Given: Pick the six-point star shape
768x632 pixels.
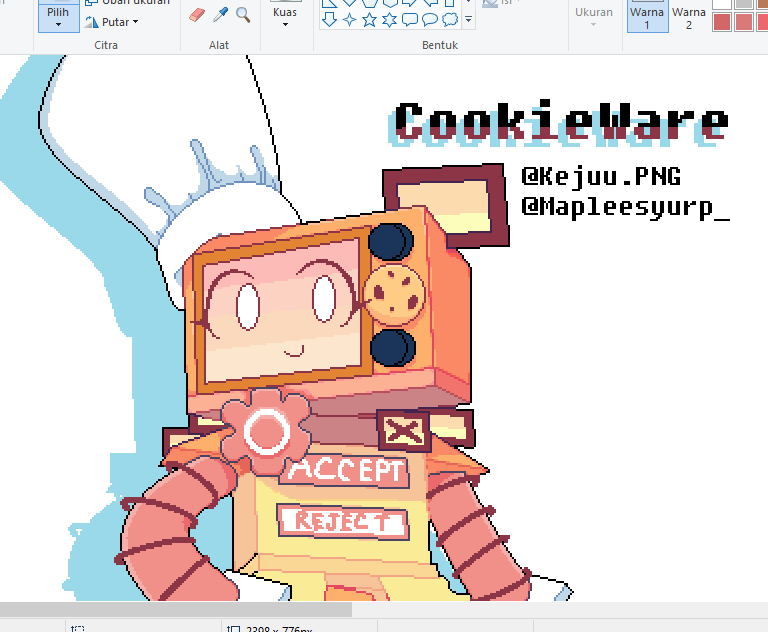Looking at the screenshot, I should tap(389, 19).
